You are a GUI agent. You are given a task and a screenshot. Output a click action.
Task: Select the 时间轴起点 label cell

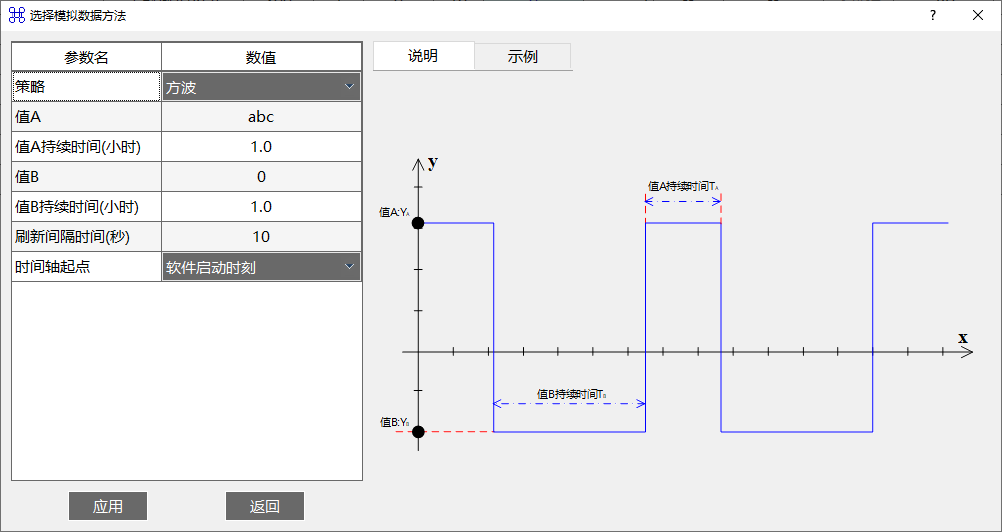click(x=86, y=267)
